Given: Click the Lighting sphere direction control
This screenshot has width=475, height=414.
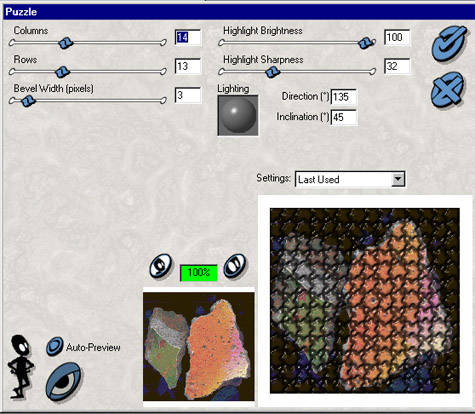Looking at the screenshot, I should [x=238, y=115].
